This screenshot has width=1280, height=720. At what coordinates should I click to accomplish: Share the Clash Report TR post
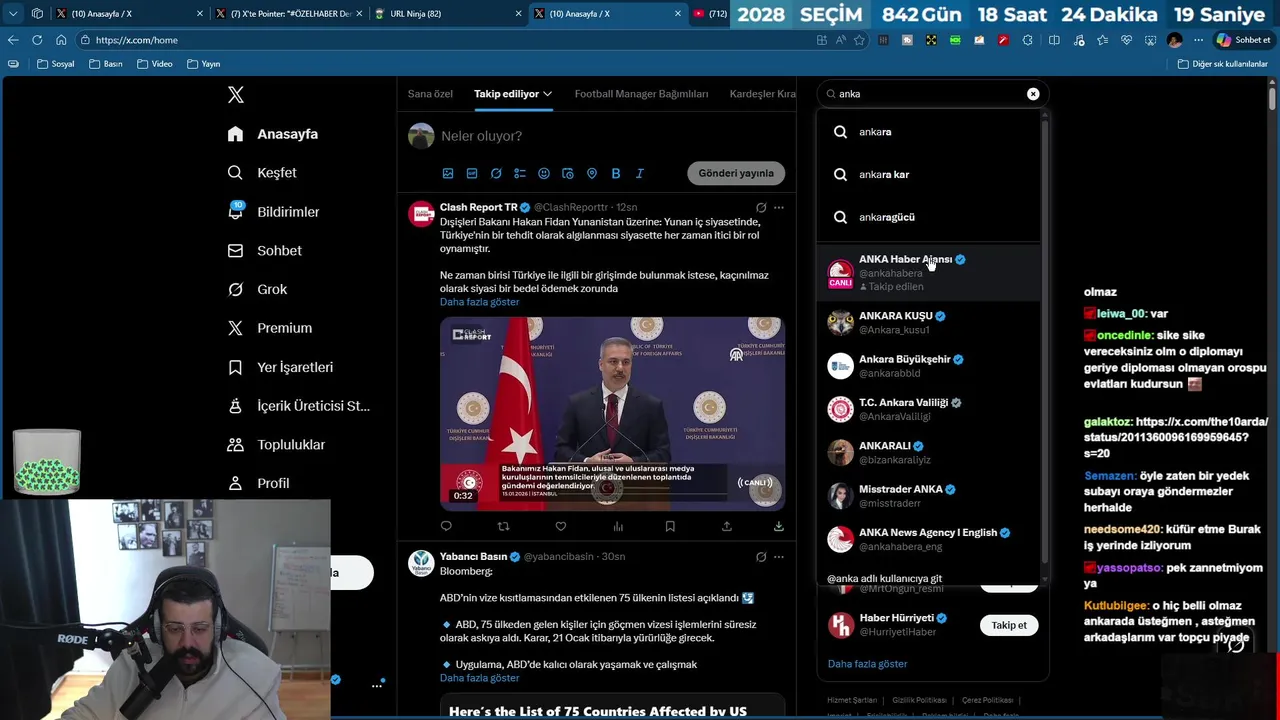point(727,526)
